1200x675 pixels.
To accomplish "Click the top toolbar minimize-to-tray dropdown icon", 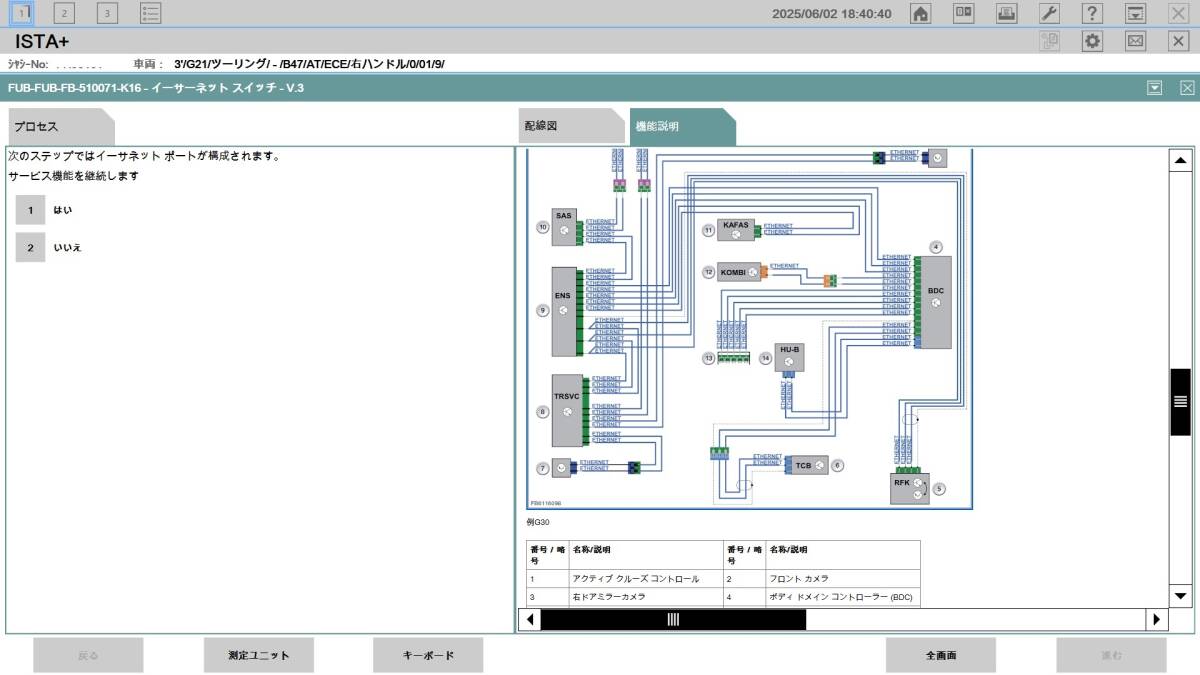I will click(x=1136, y=13).
